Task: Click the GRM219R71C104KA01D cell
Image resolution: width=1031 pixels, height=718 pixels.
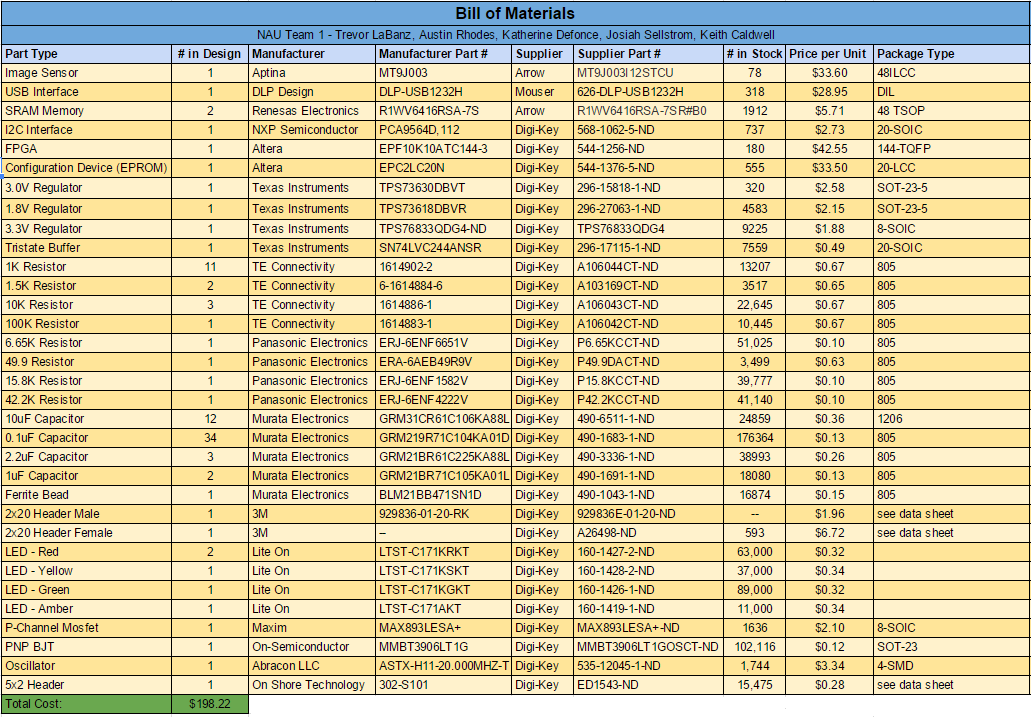Action: 444,439
